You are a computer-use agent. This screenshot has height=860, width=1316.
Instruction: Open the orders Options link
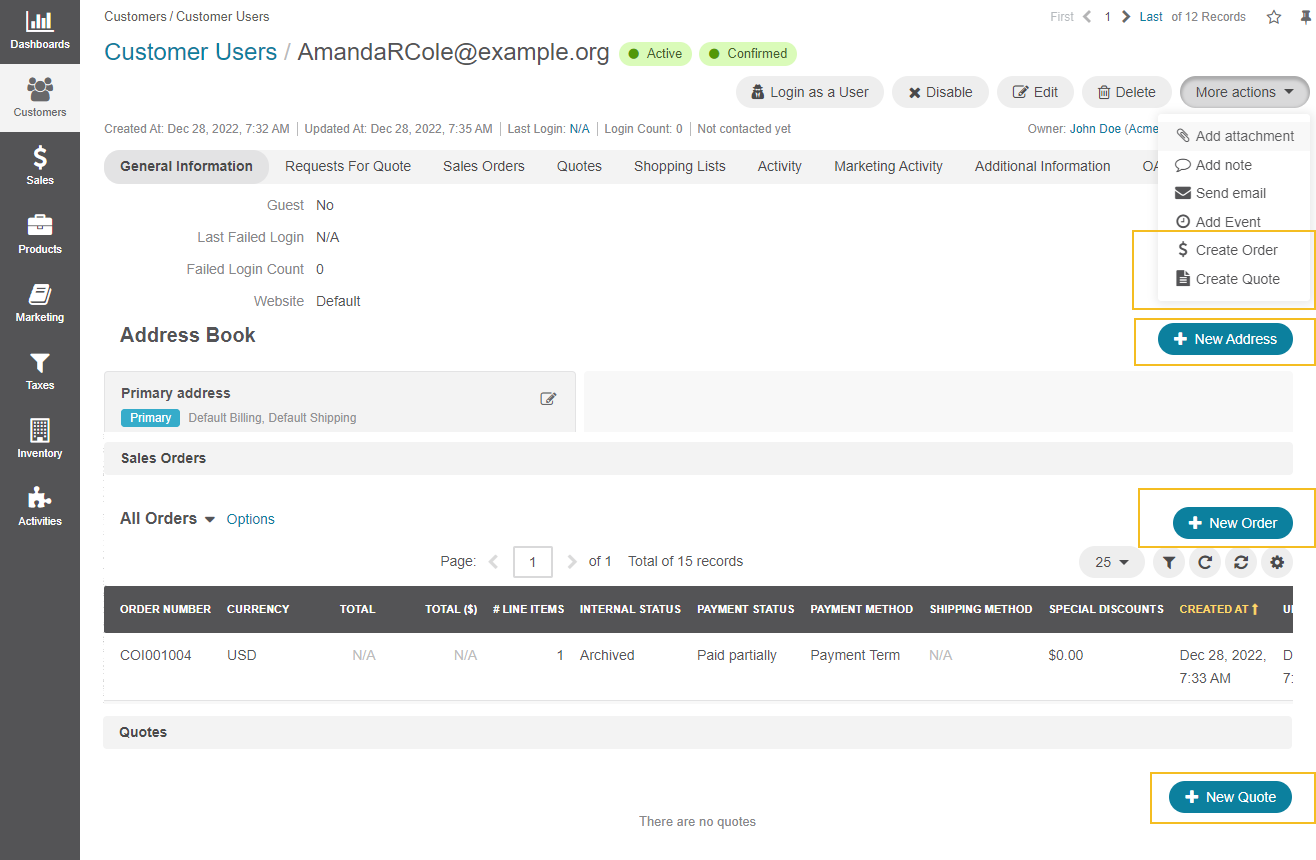(251, 519)
